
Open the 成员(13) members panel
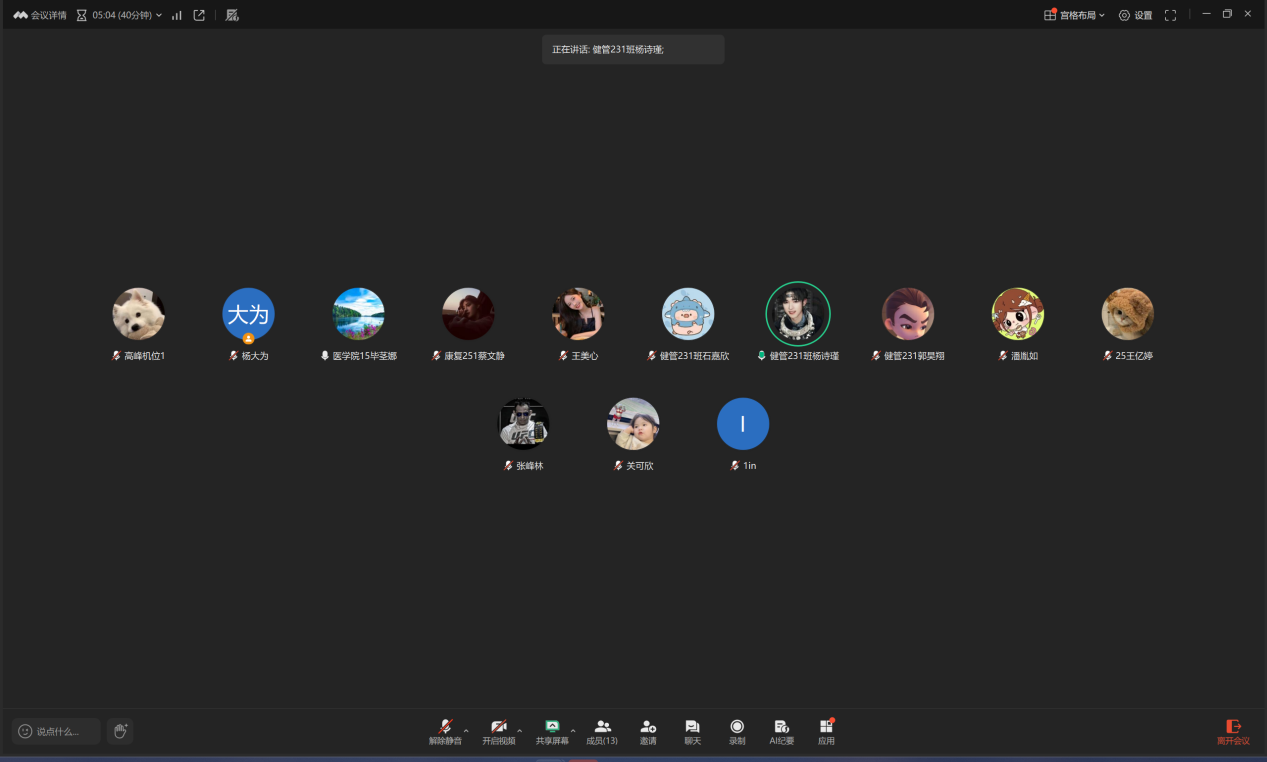coord(602,731)
